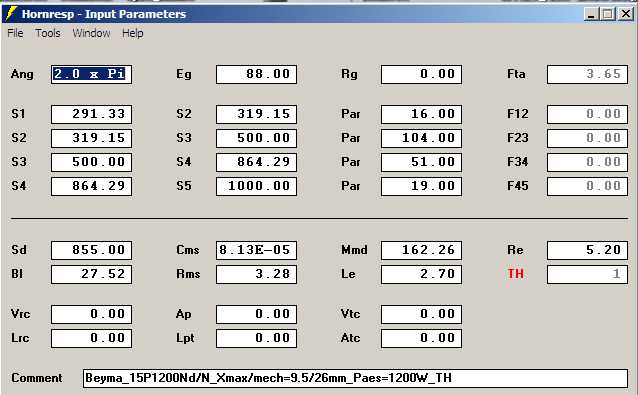Screen dimensions: 638x395
Task: Click the F45 field
Action: point(587,186)
